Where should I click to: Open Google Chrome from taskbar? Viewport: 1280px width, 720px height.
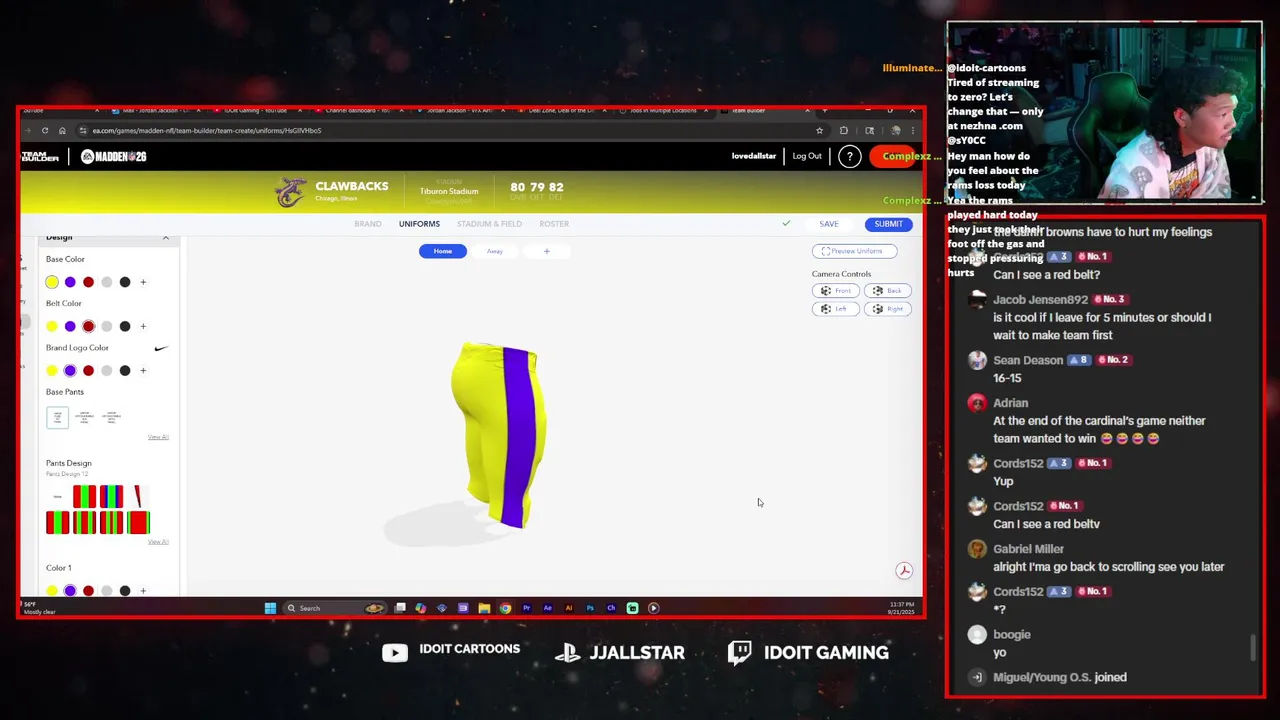click(505, 608)
